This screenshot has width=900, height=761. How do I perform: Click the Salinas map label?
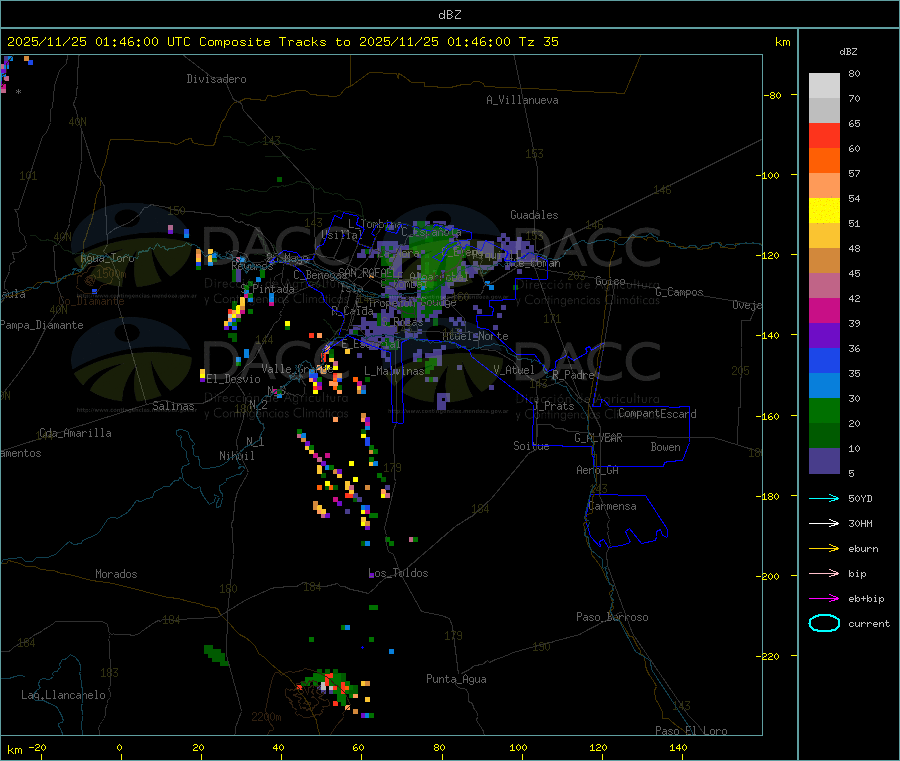point(173,406)
